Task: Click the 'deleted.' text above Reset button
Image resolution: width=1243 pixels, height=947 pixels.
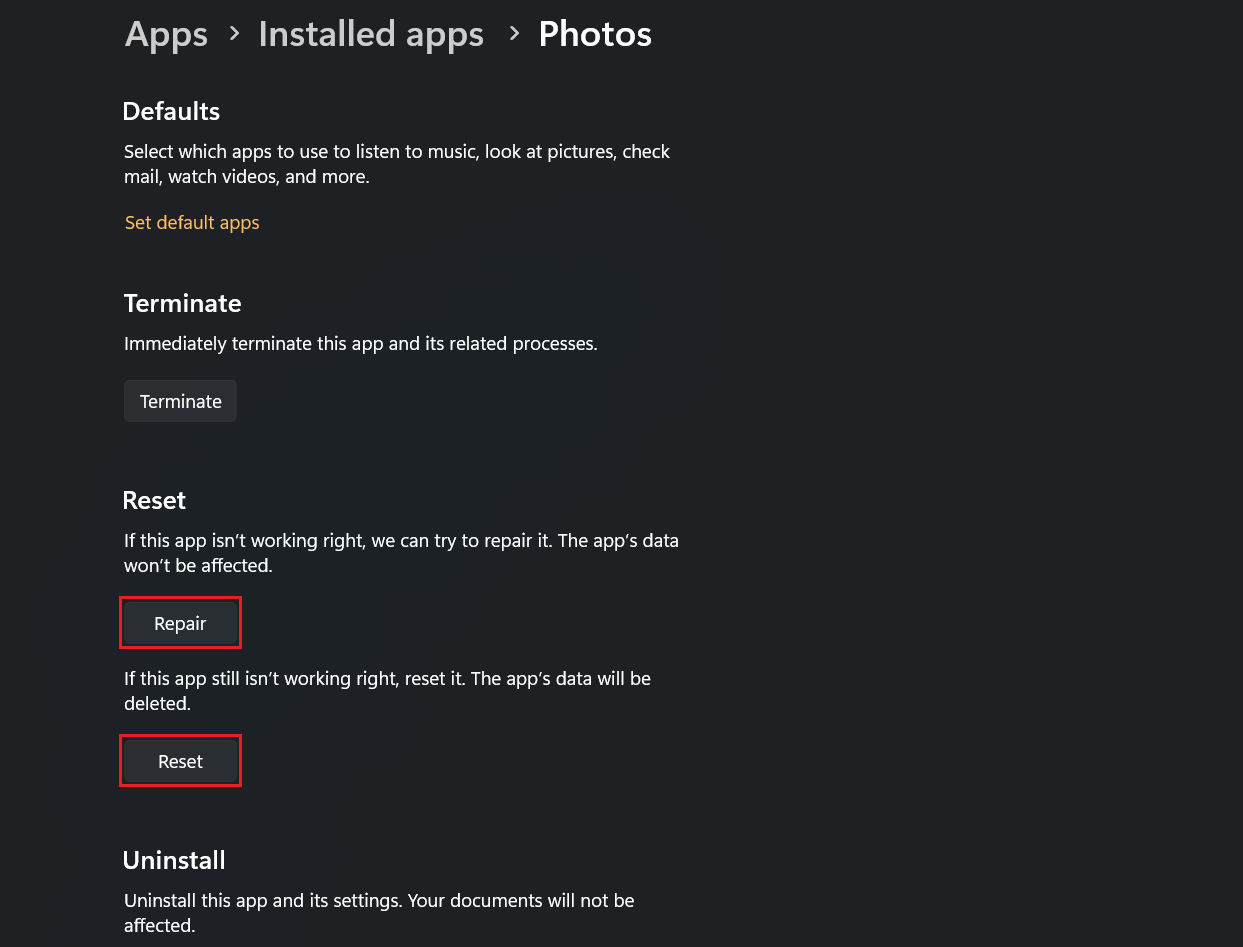Action: click(x=157, y=704)
